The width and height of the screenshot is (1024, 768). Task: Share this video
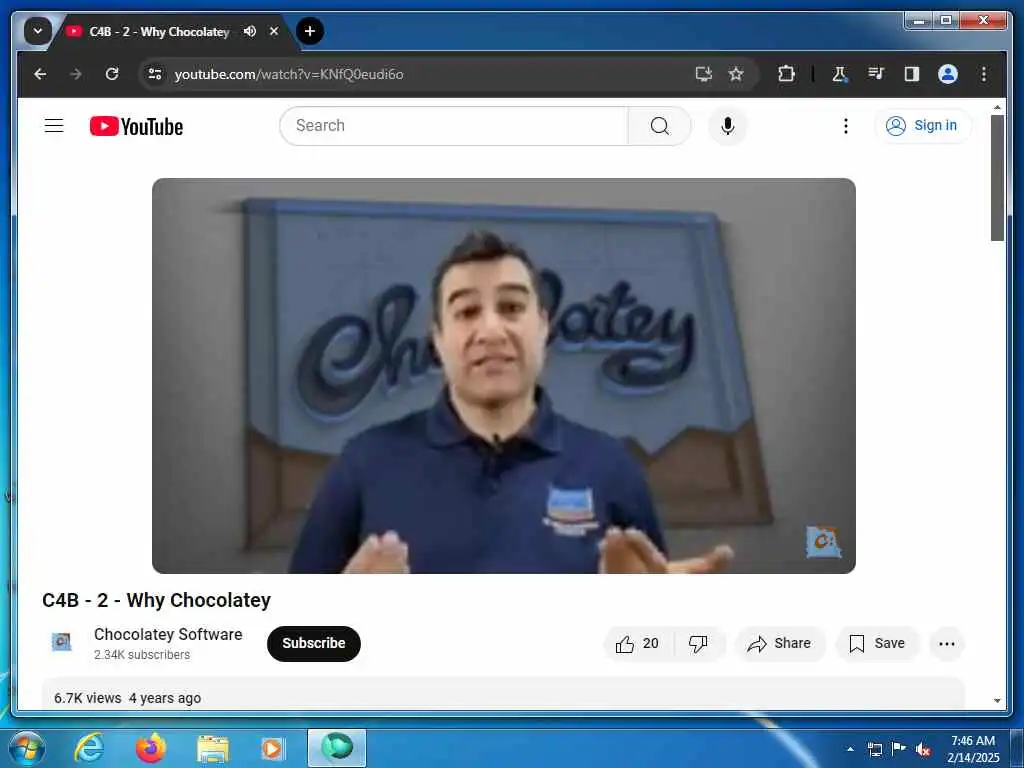[x=780, y=643]
